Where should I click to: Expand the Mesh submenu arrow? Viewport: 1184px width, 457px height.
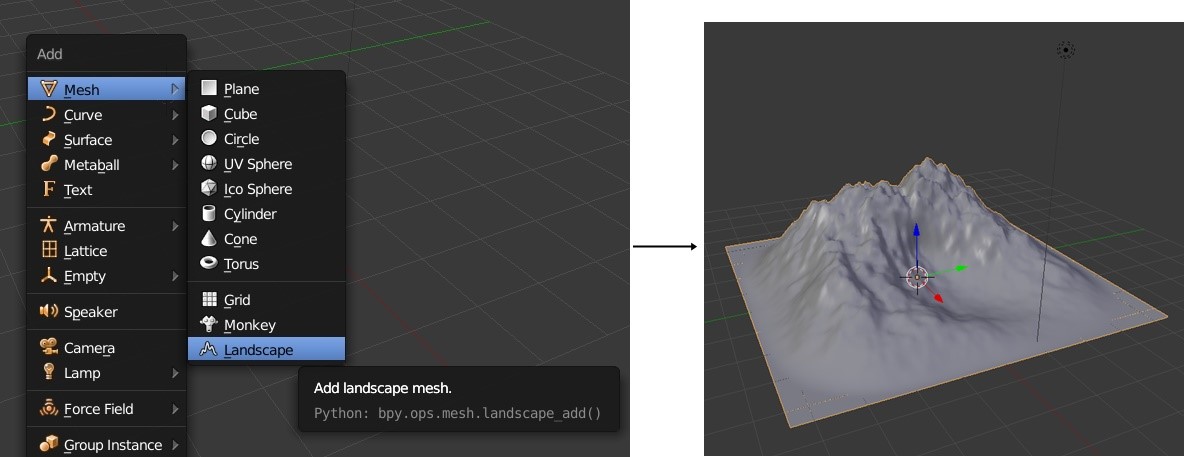[x=175, y=89]
